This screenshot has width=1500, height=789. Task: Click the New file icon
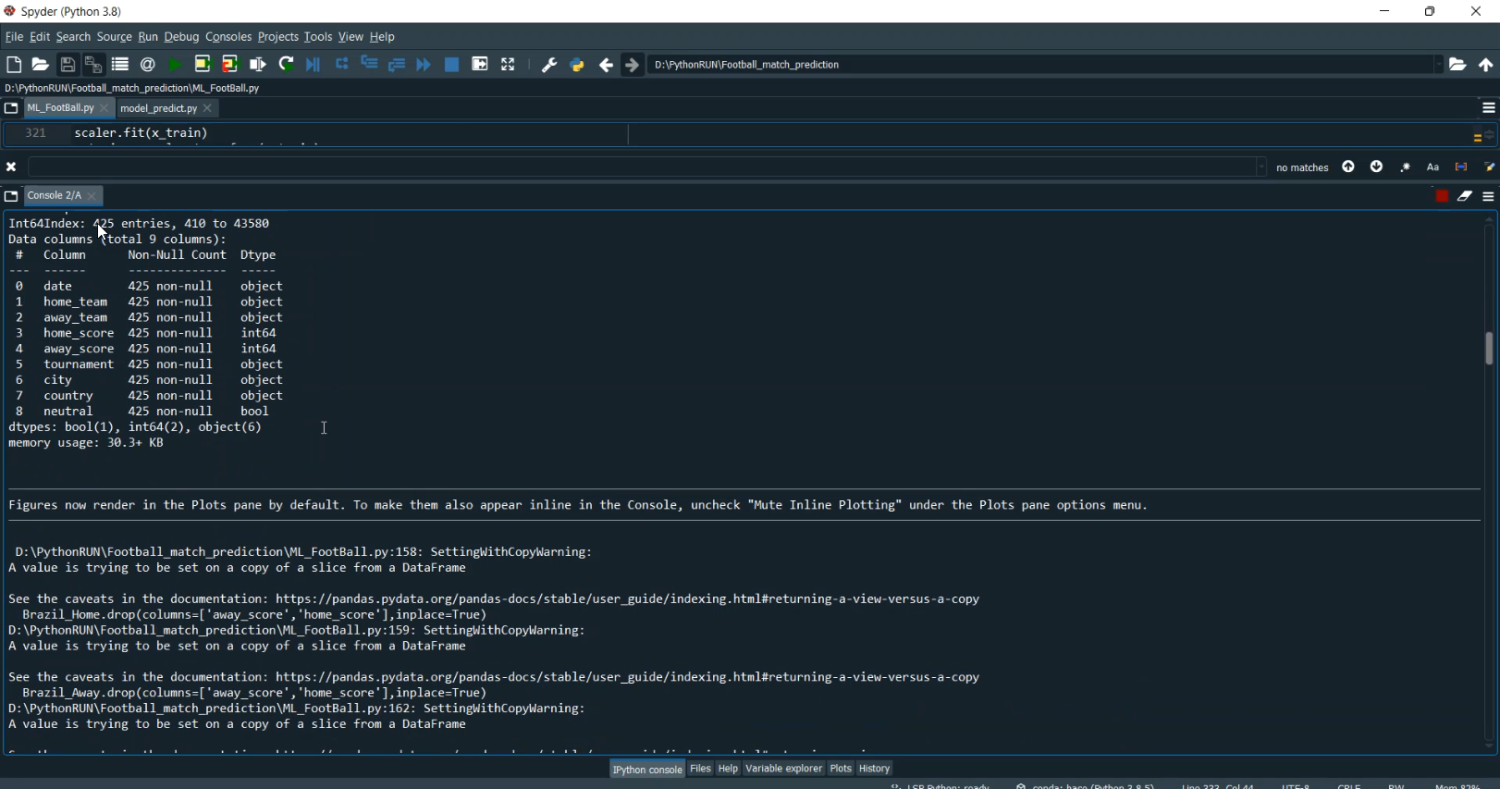coord(14,65)
